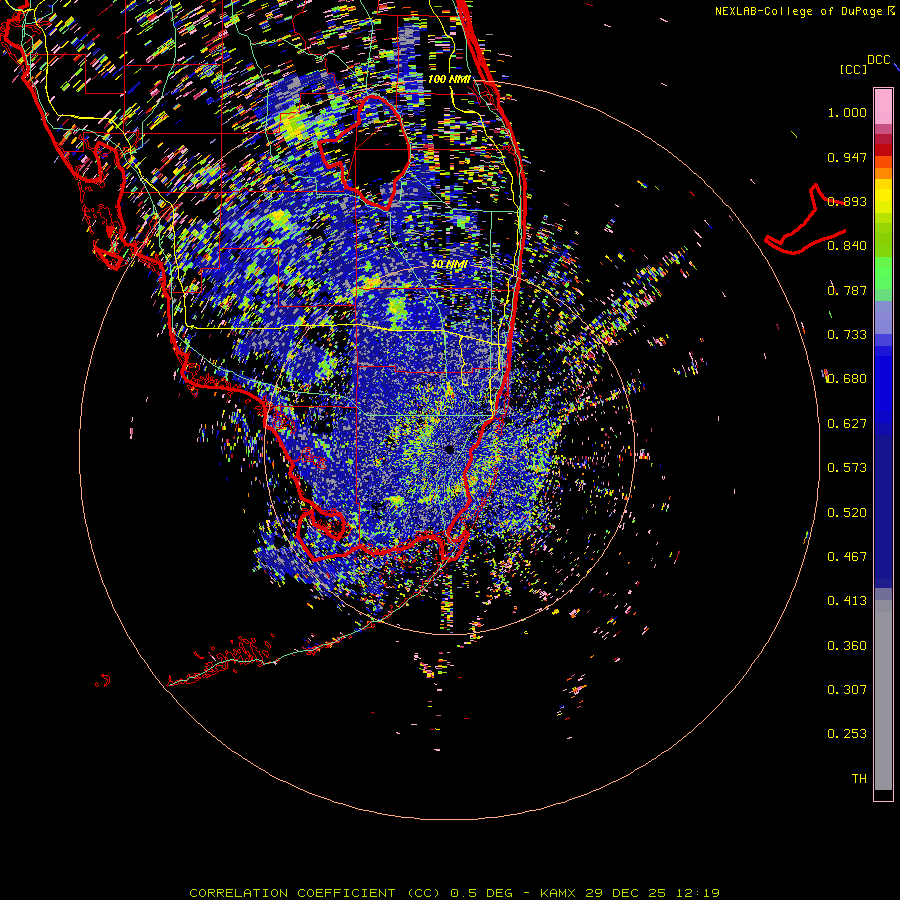Click the 0.787 scale value
This screenshot has height=900, width=900.
[x=847, y=290]
